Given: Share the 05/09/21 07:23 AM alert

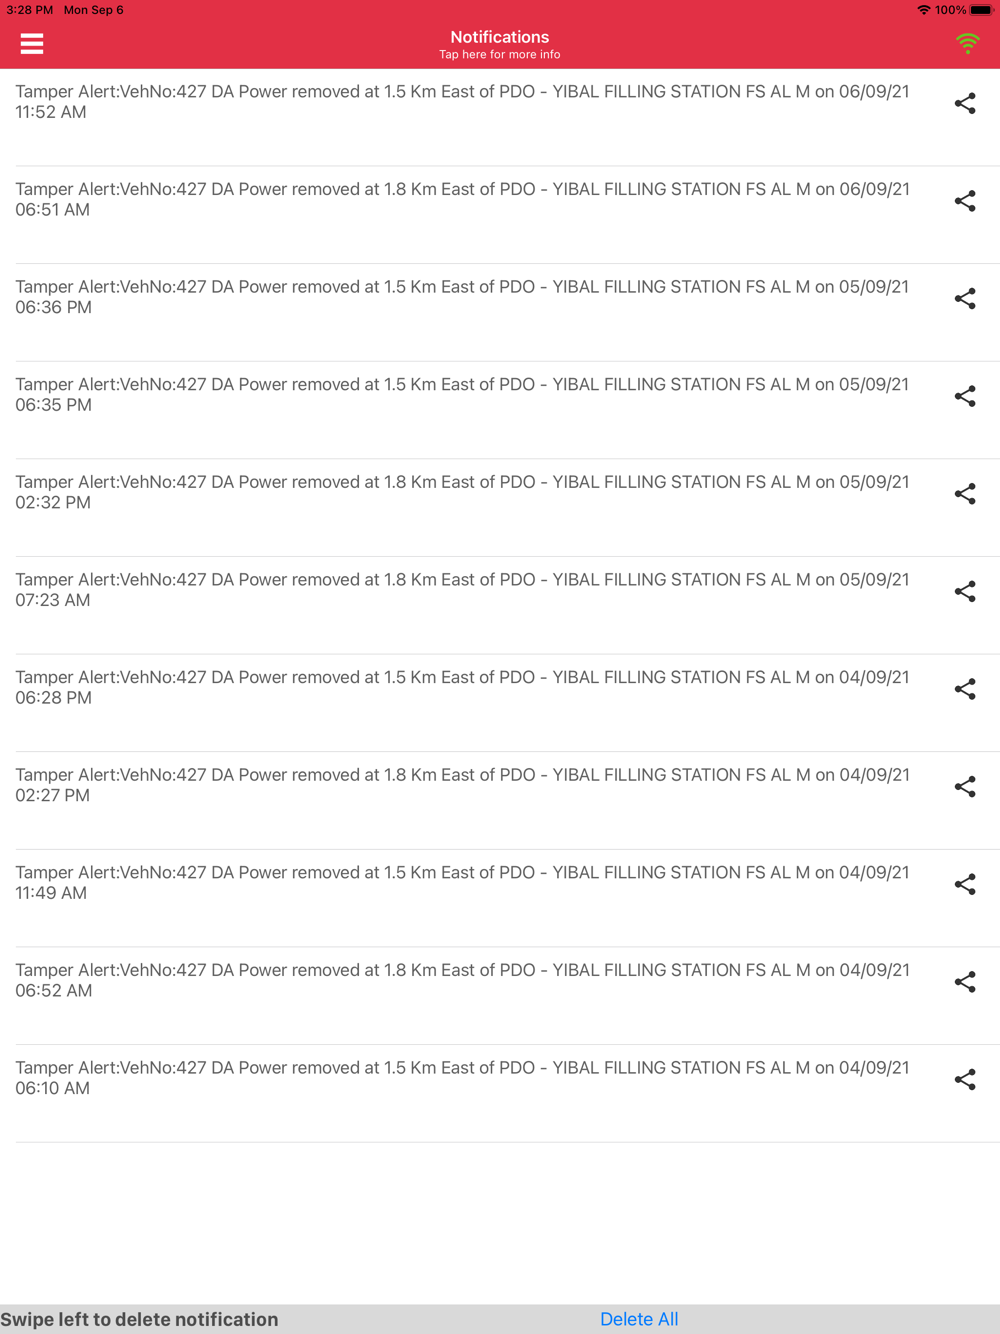Looking at the screenshot, I should 965,592.
